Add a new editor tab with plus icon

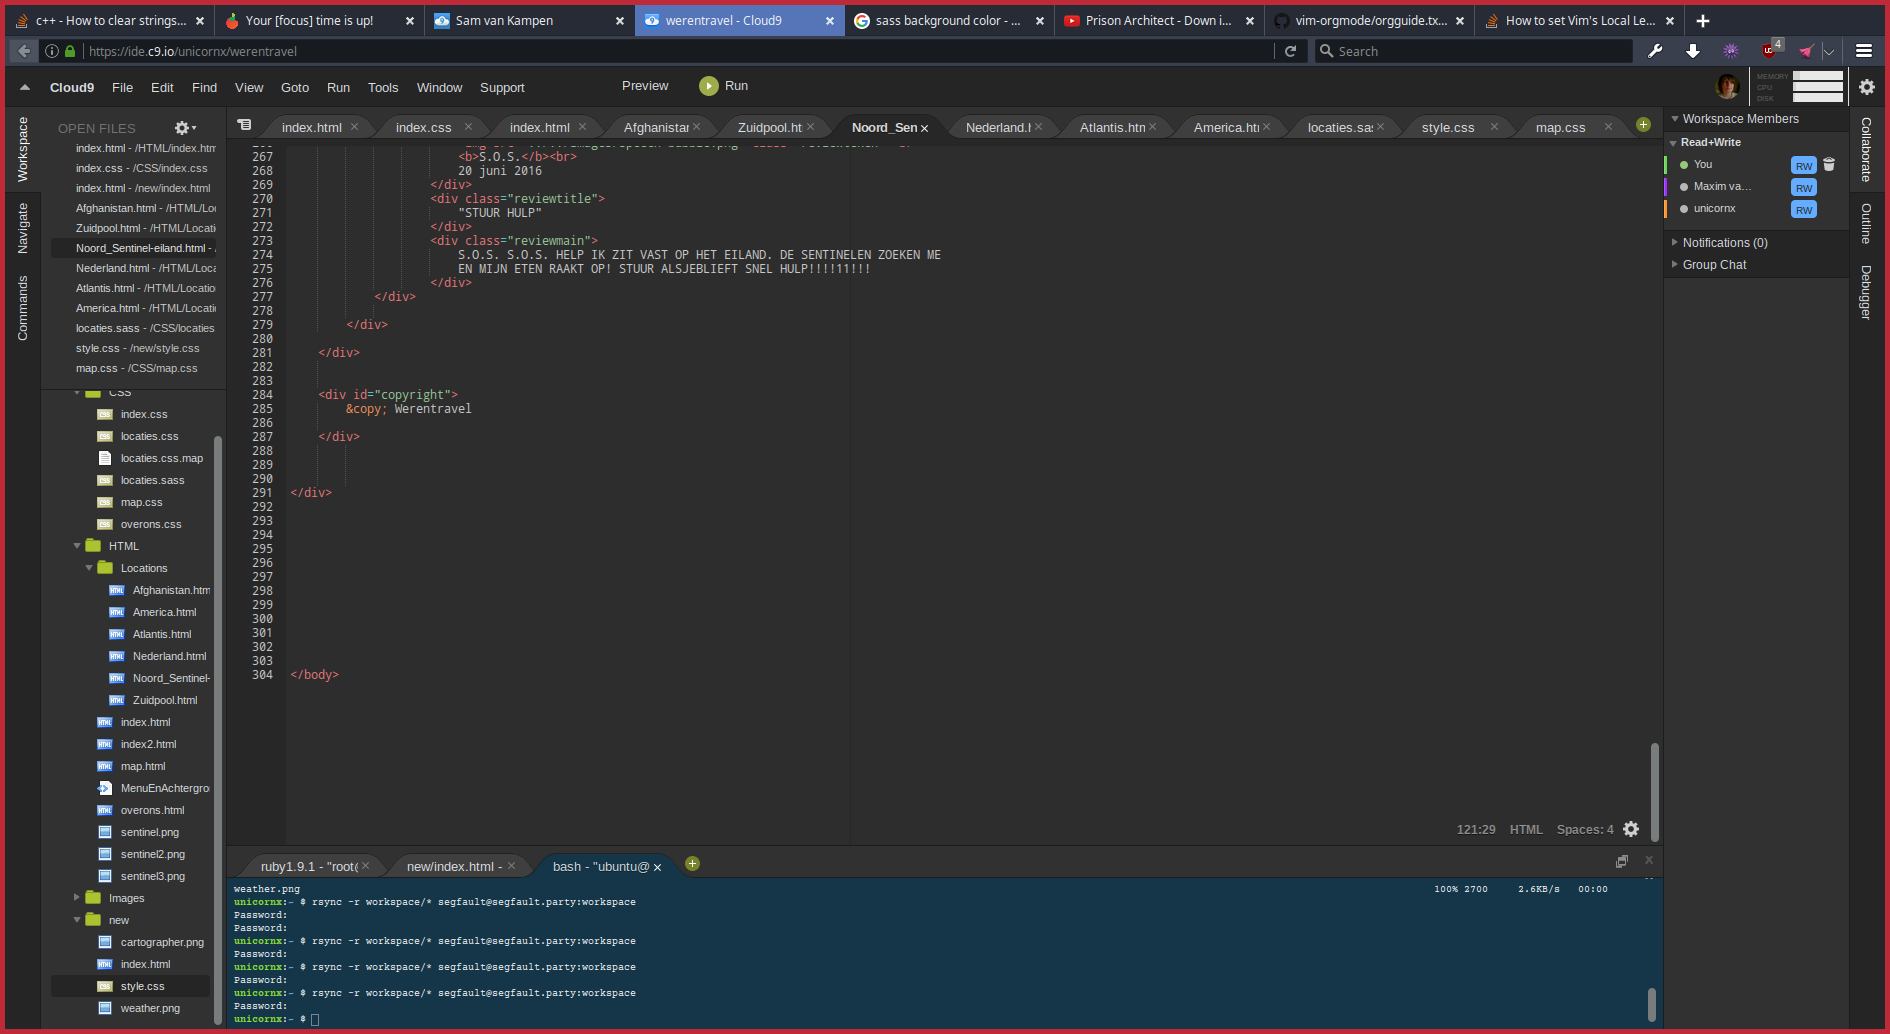(x=1643, y=125)
